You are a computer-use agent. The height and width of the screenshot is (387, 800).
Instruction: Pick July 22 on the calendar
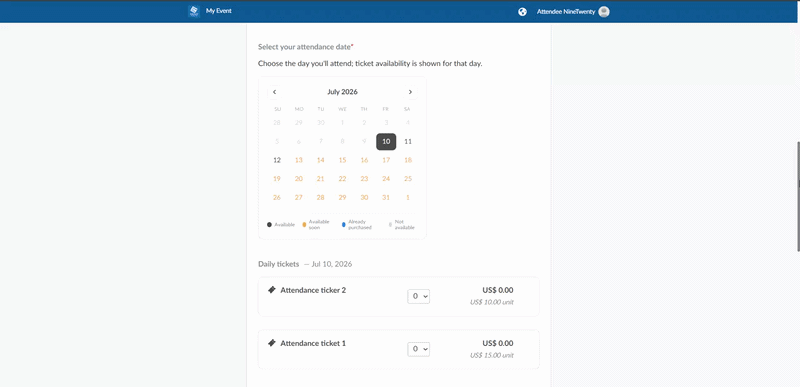click(x=342, y=179)
